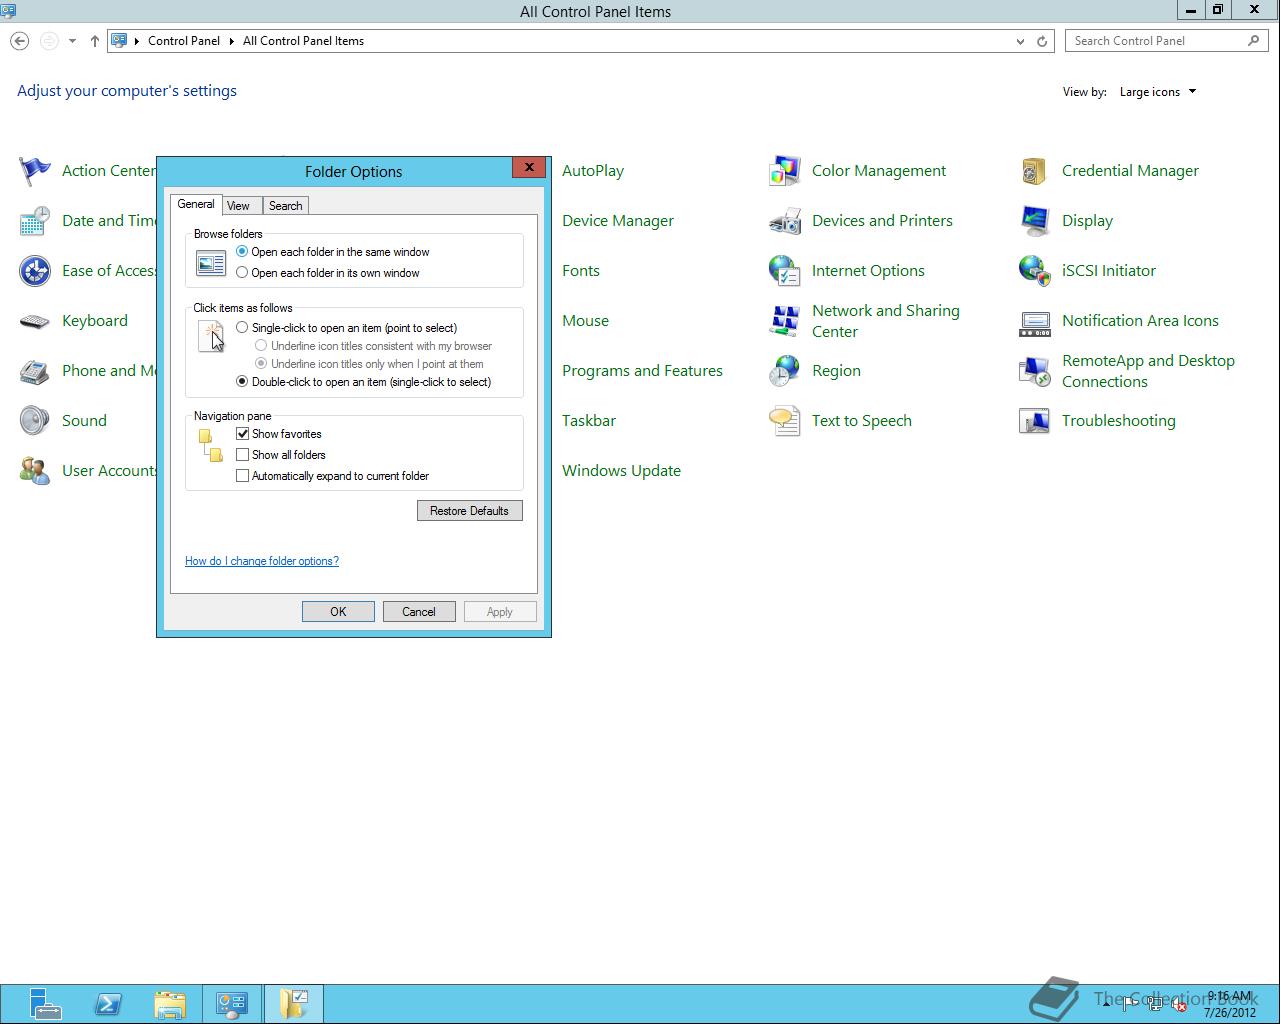Open the User Accounts icon
Viewport: 1280px width, 1024px height.
coord(35,471)
